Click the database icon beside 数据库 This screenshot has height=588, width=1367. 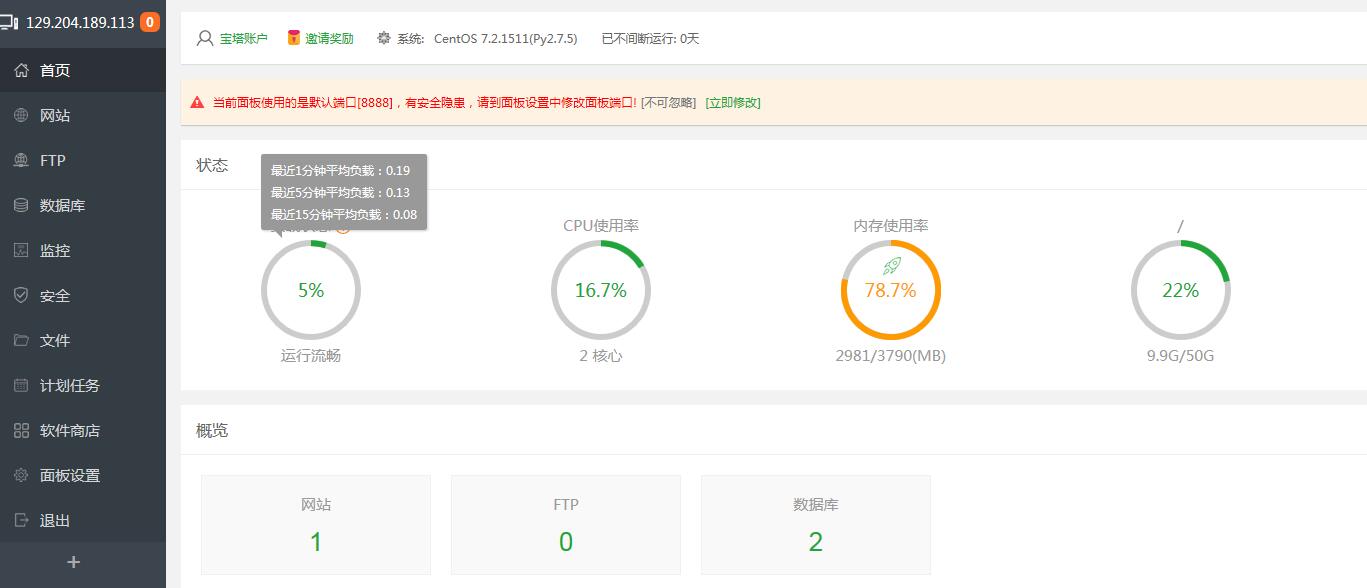pos(21,205)
